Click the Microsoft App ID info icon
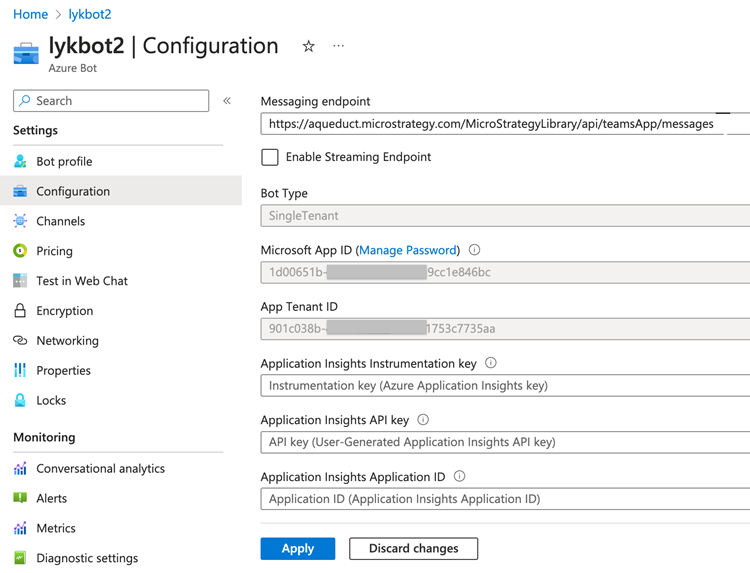Viewport: 750px width, 573px height. [474, 250]
